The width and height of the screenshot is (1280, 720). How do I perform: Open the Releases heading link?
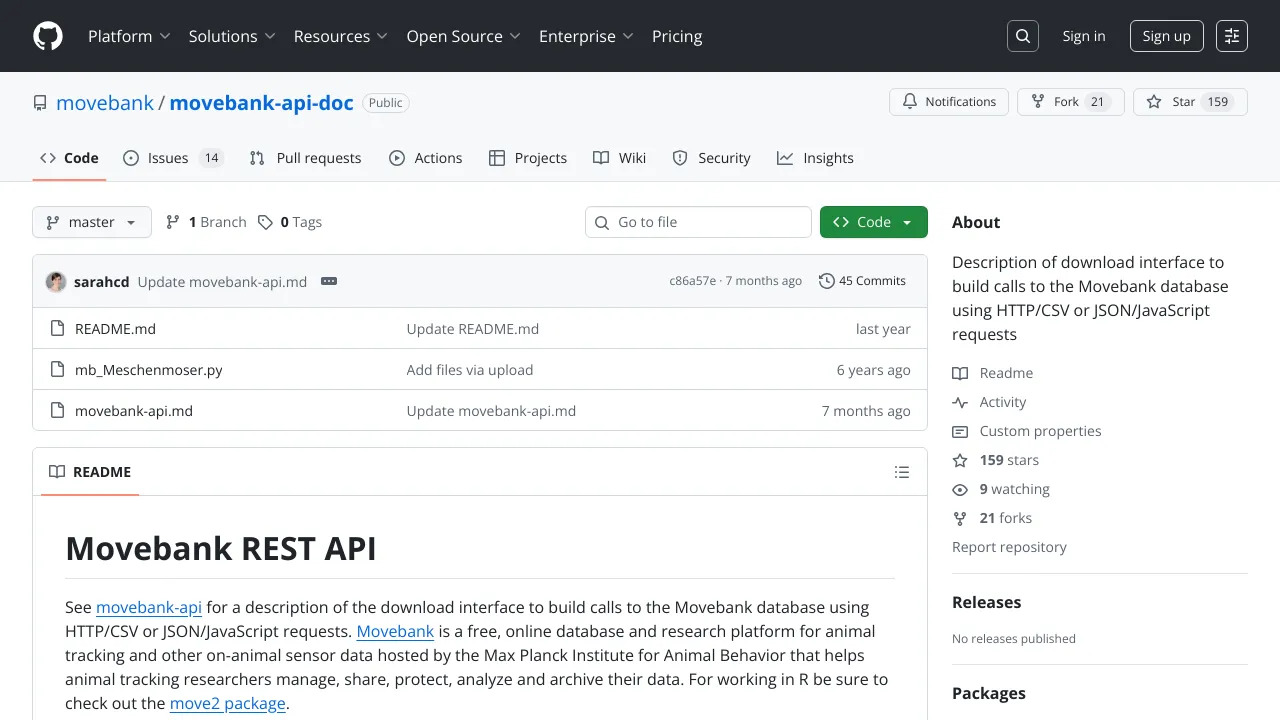pyautogui.click(x=987, y=602)
